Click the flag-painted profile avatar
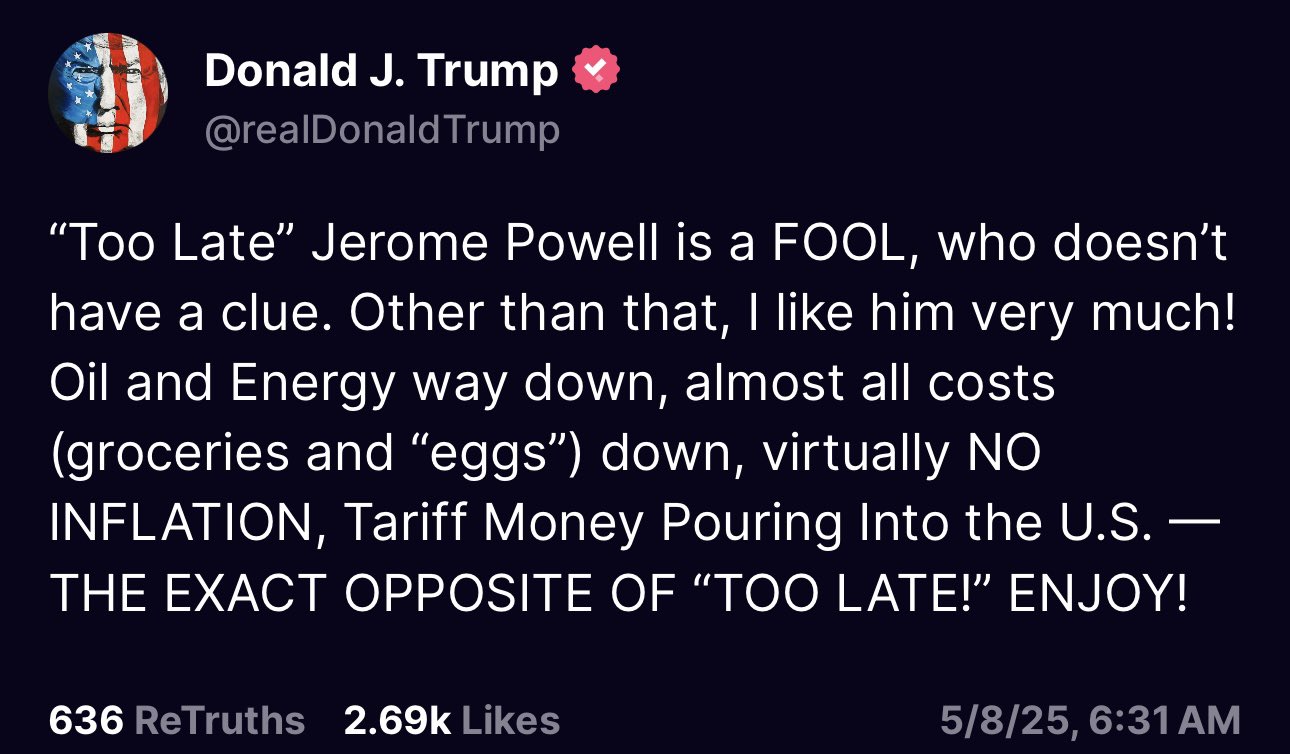 (x=108, y=93)
